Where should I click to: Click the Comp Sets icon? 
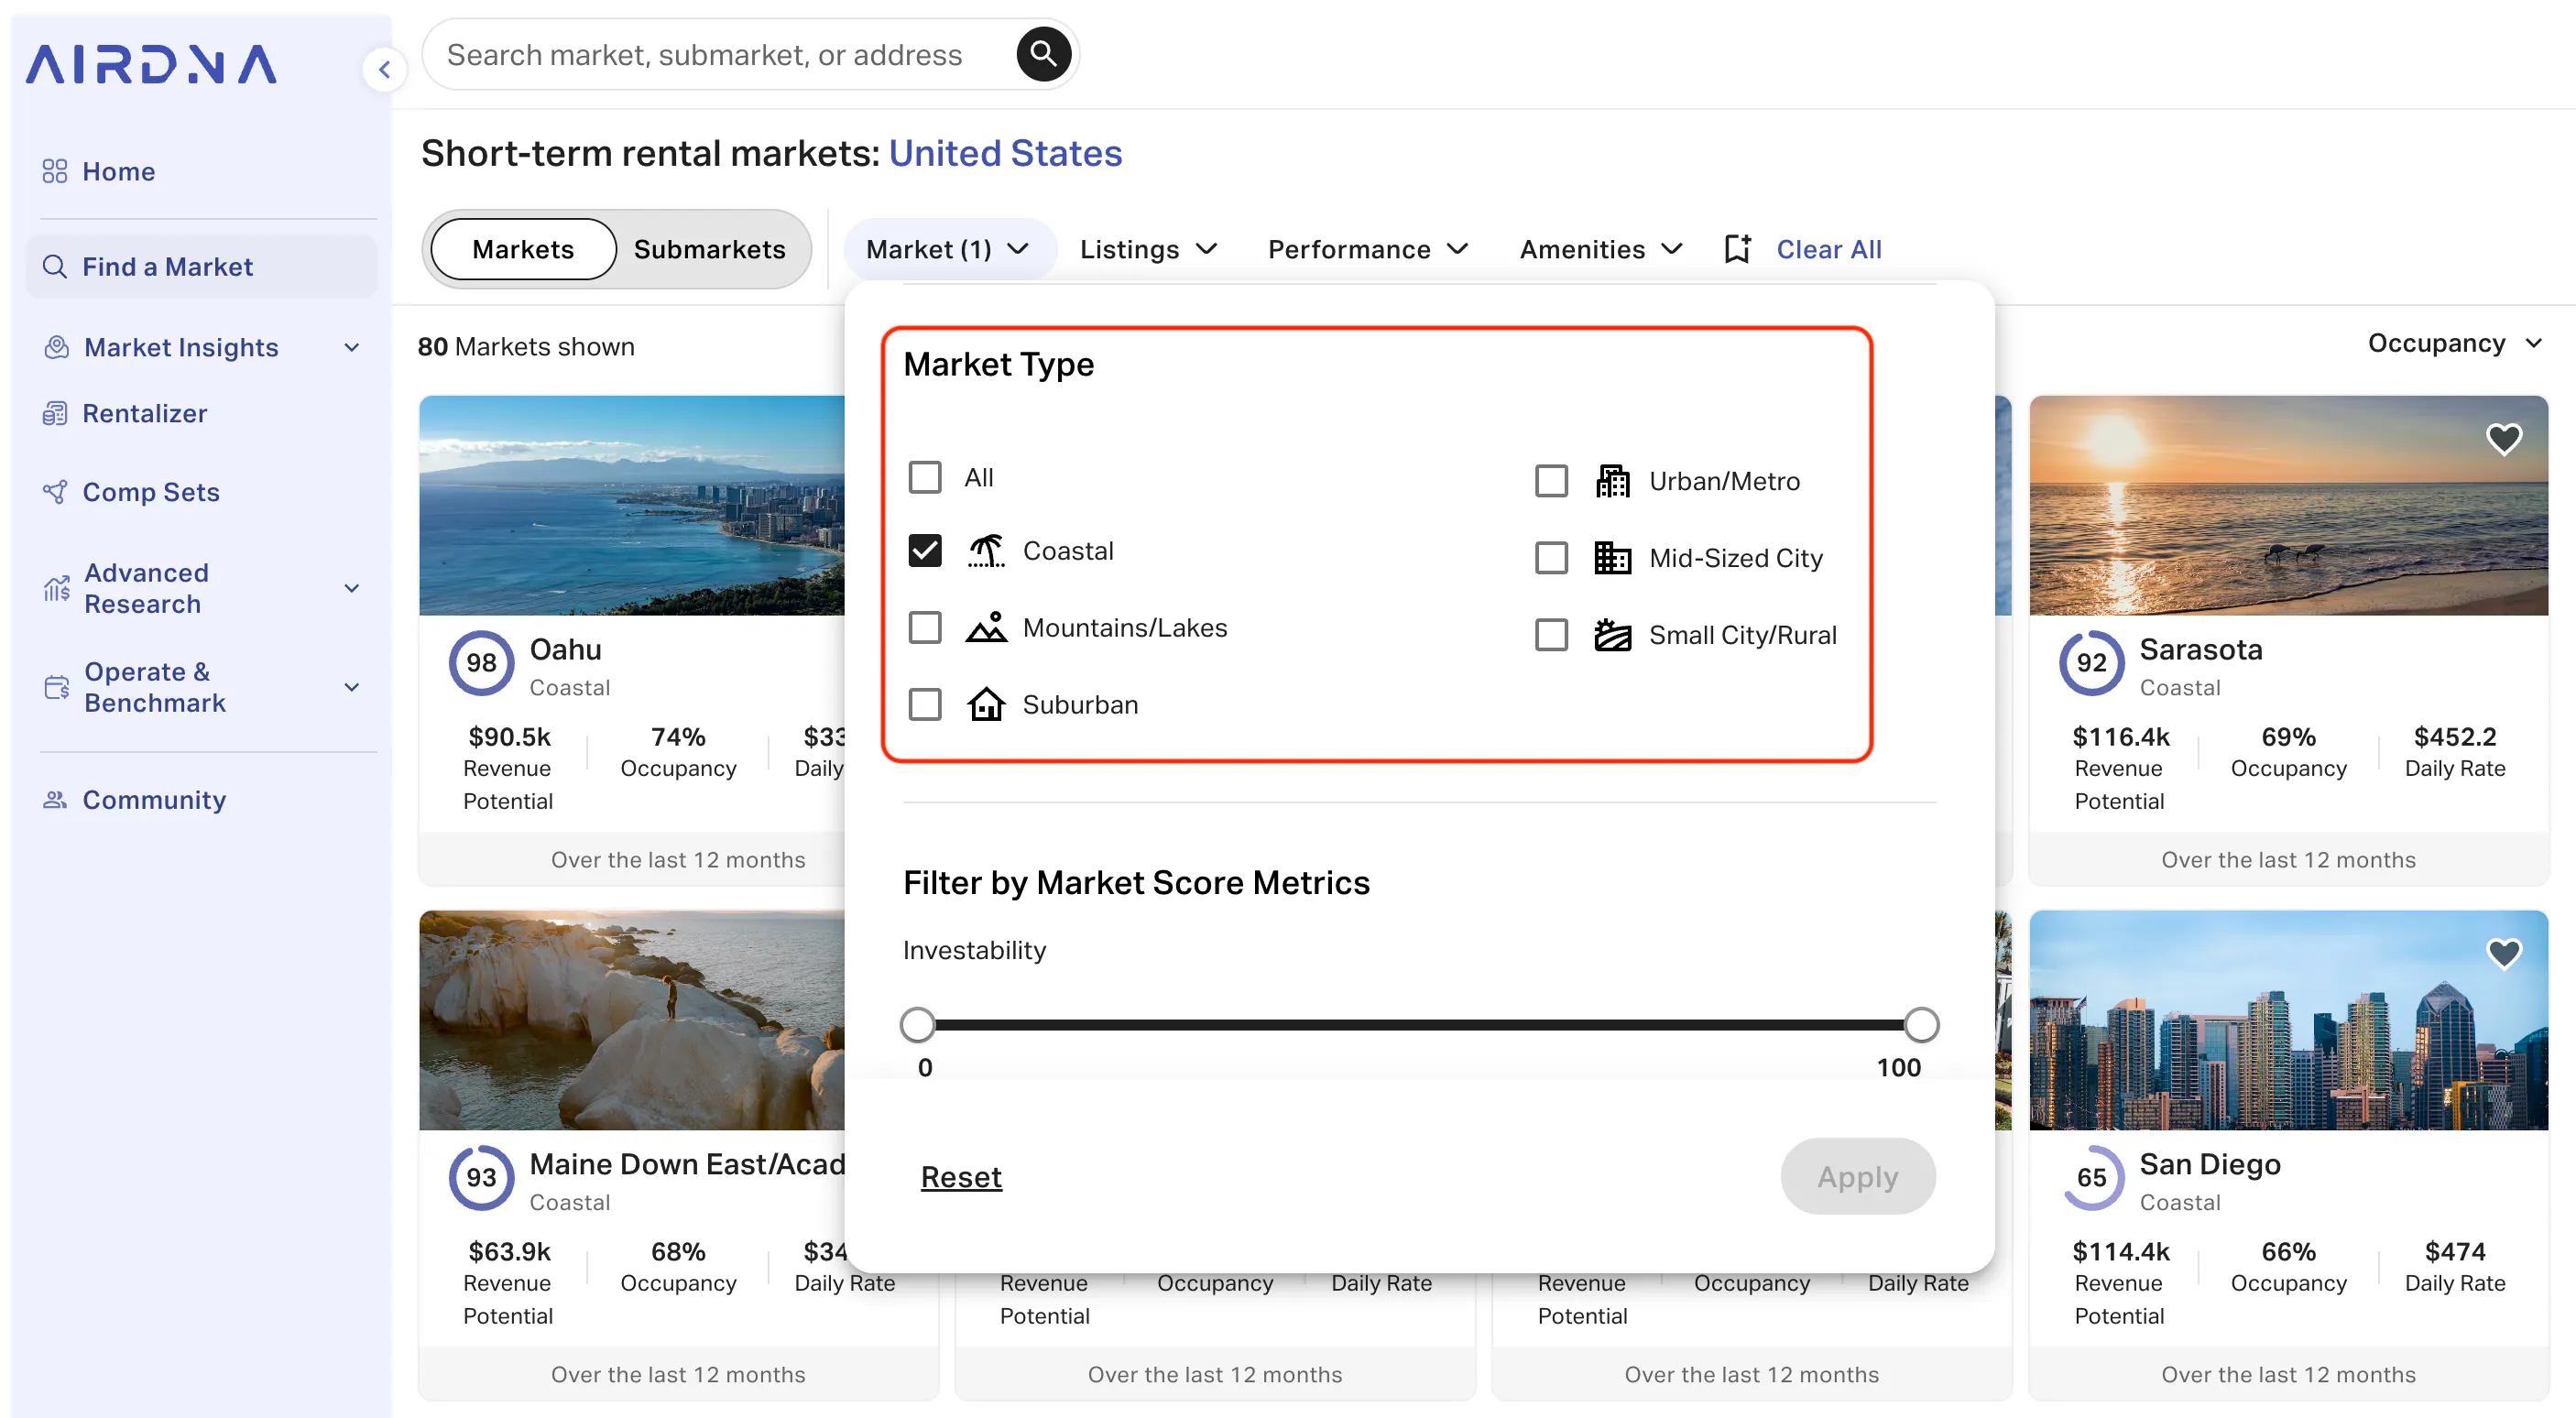[55, 492]
